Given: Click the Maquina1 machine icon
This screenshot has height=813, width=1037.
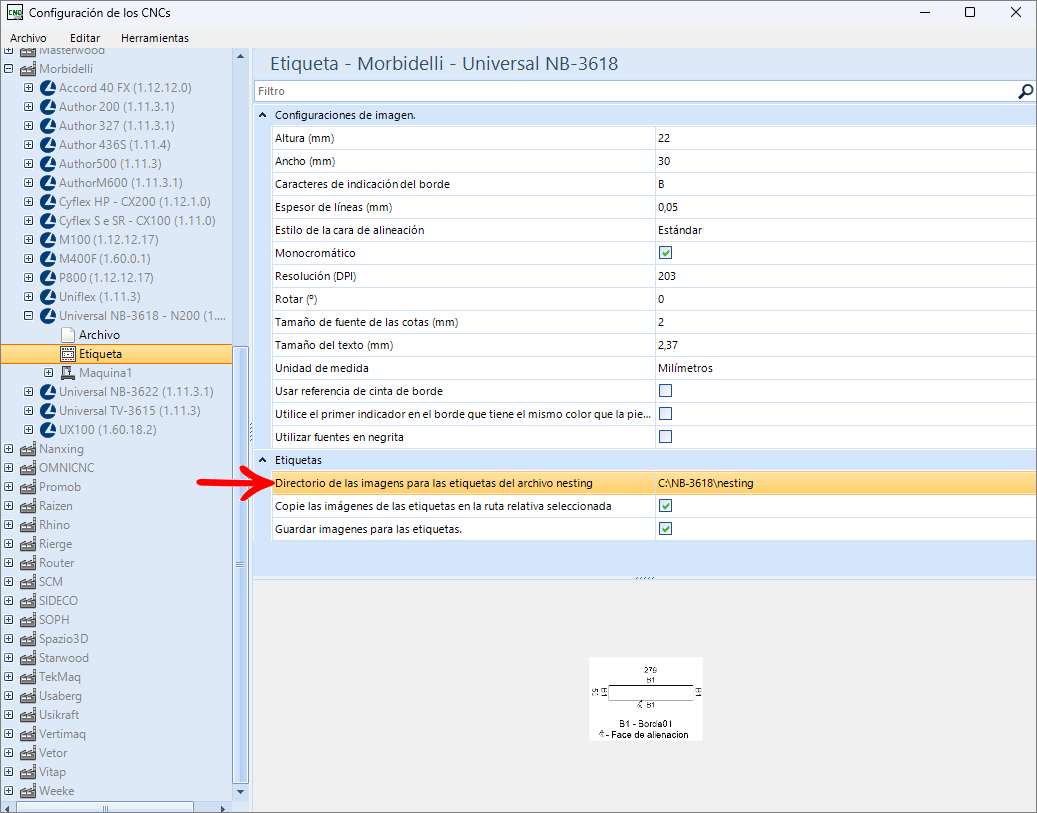Looking at the screenshot, I should [x=67, y=372].
